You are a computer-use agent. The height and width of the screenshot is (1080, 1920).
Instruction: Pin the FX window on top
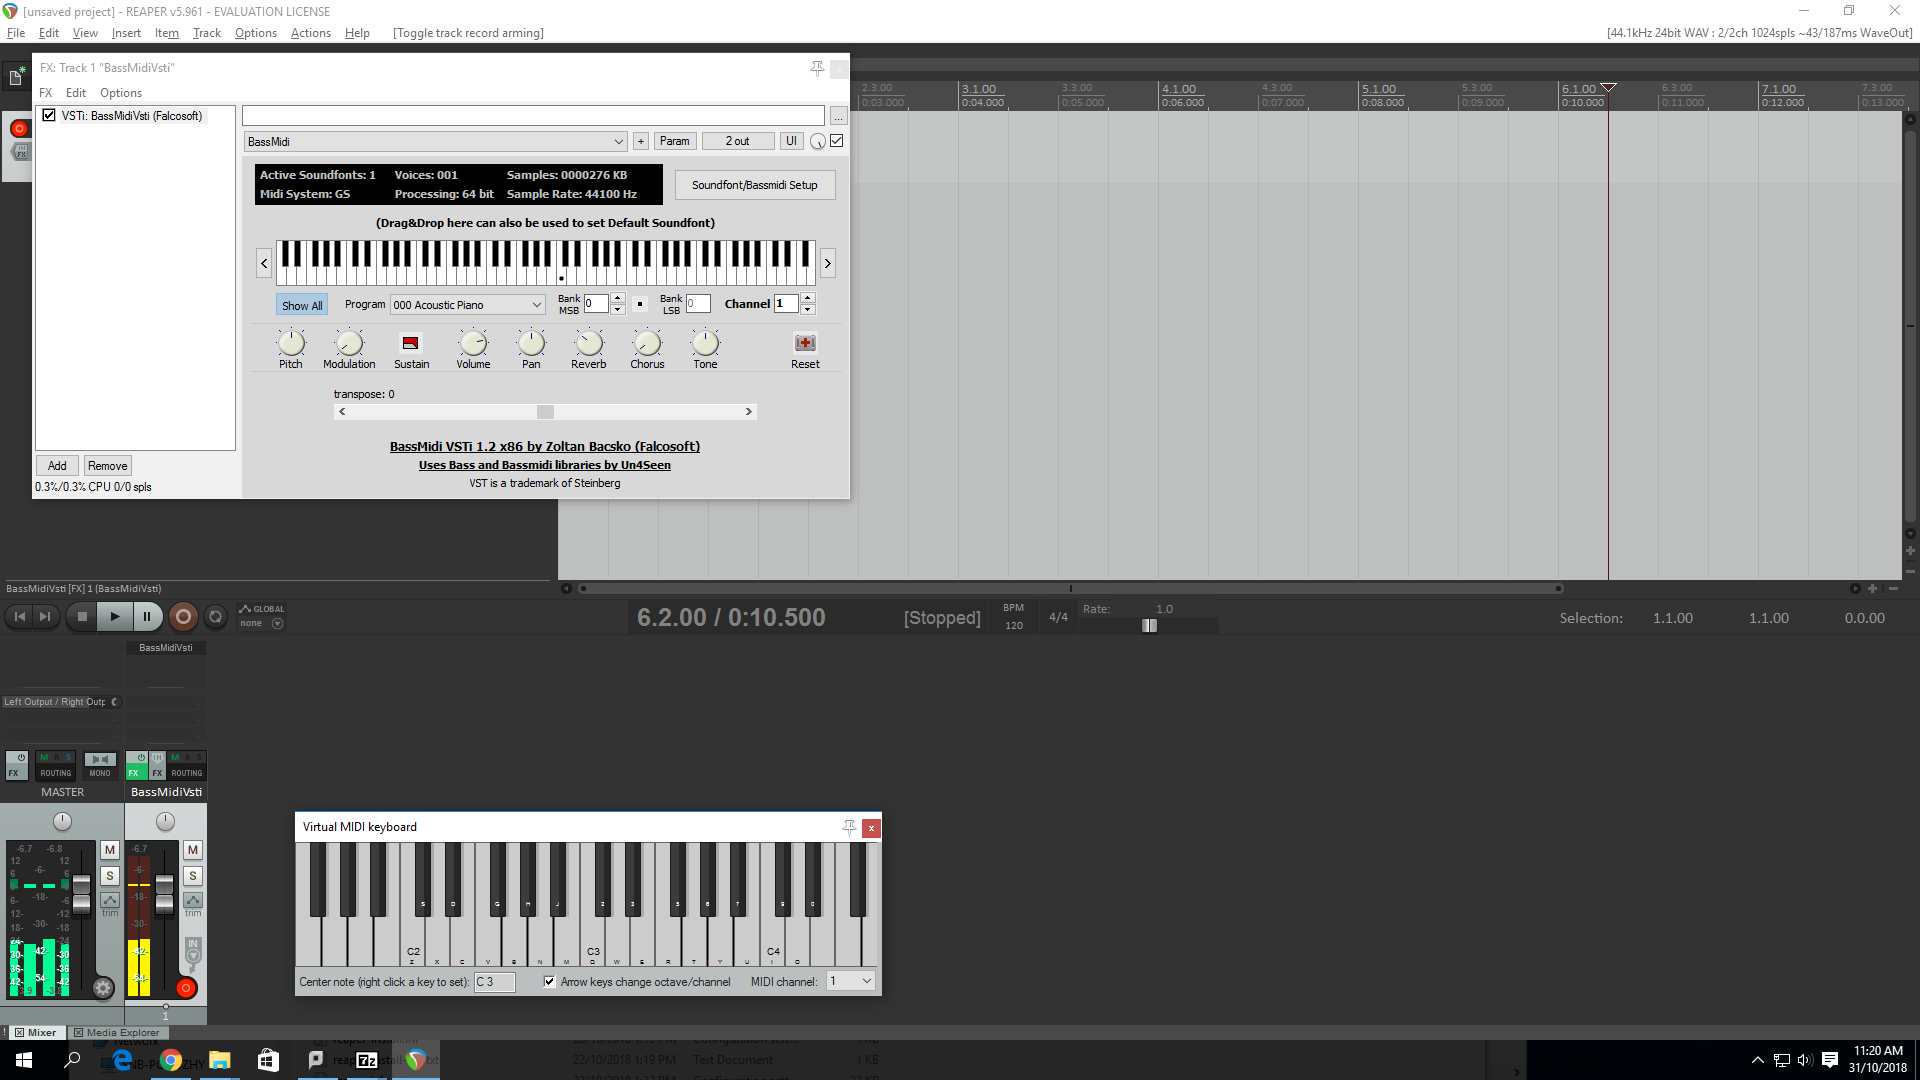[x=817, y=68]
